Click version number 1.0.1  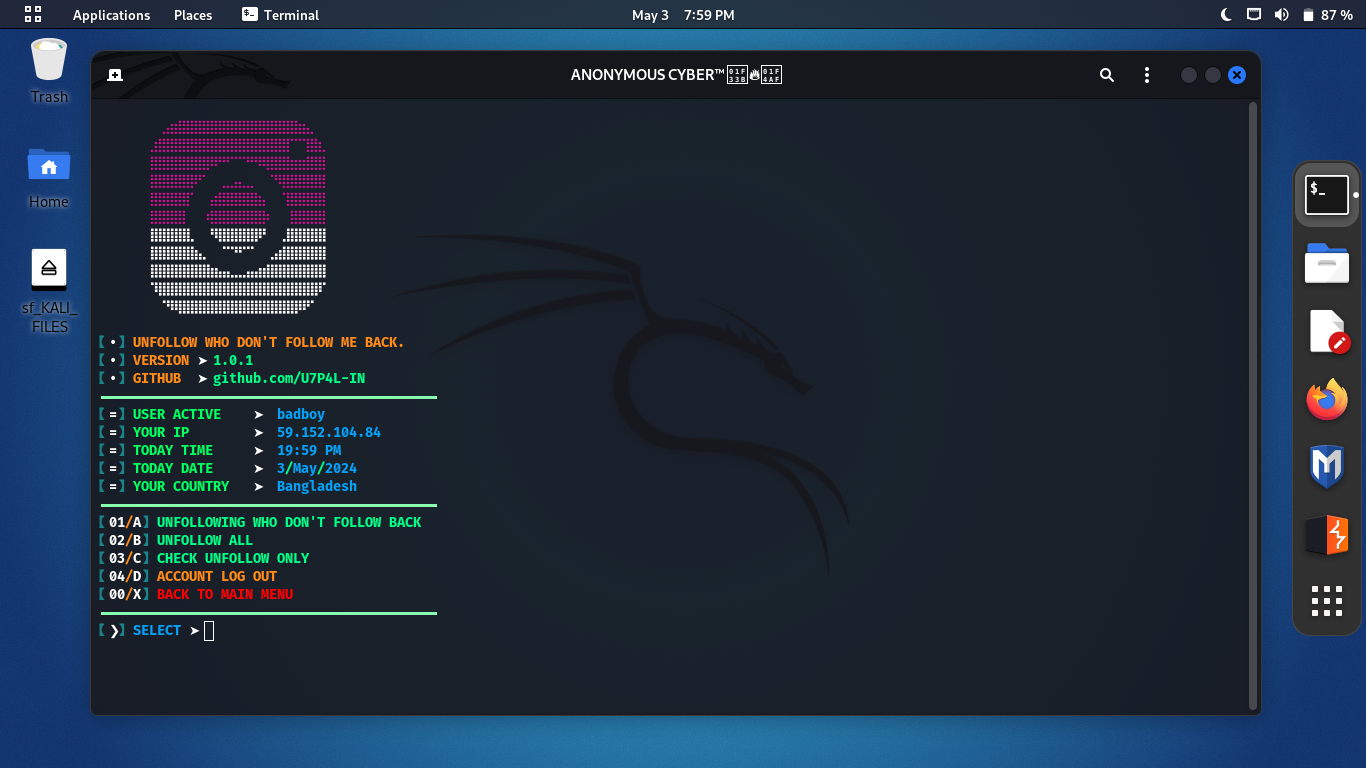(x=233, y=360)
